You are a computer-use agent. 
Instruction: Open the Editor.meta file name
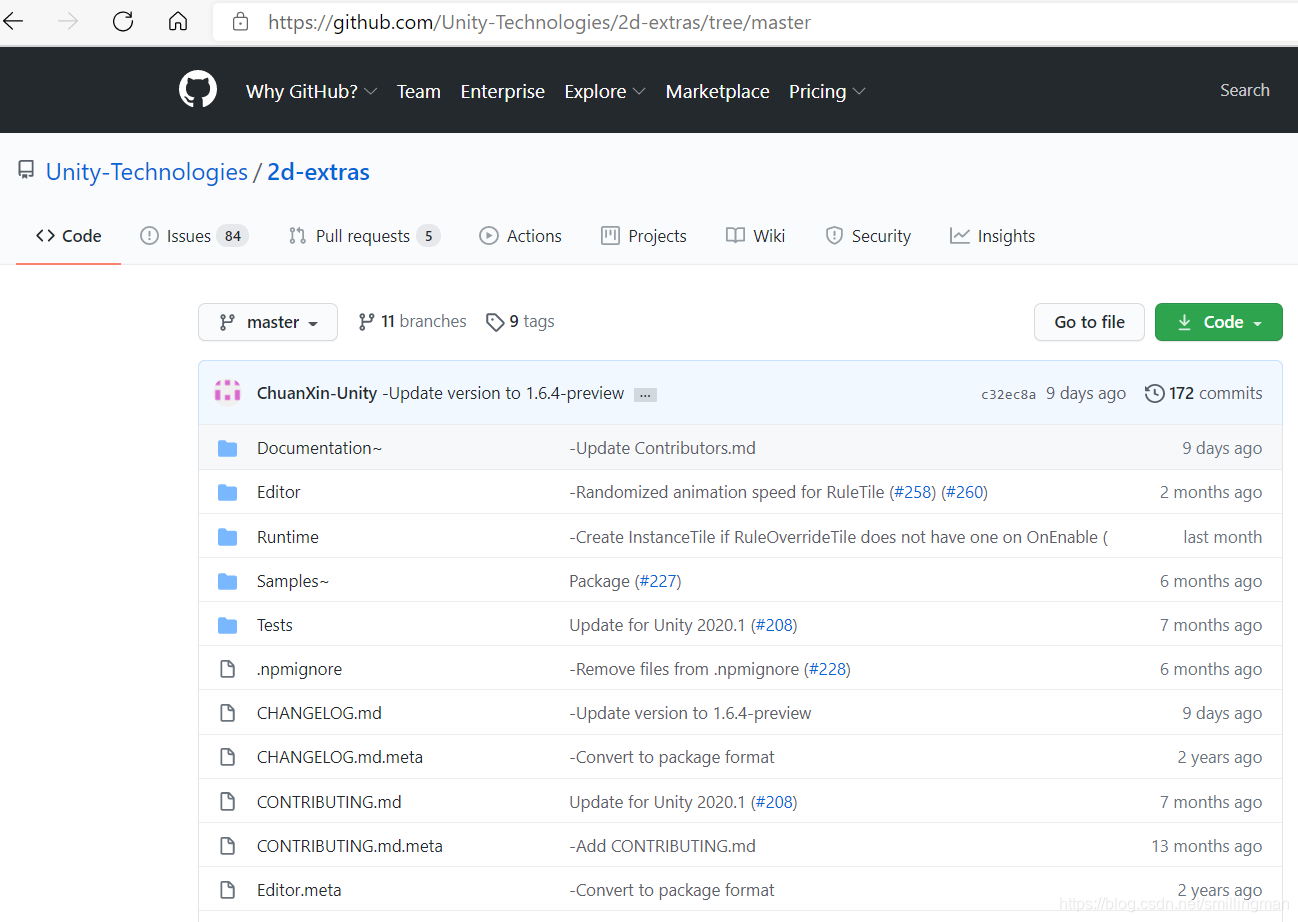tap(299, 890)
